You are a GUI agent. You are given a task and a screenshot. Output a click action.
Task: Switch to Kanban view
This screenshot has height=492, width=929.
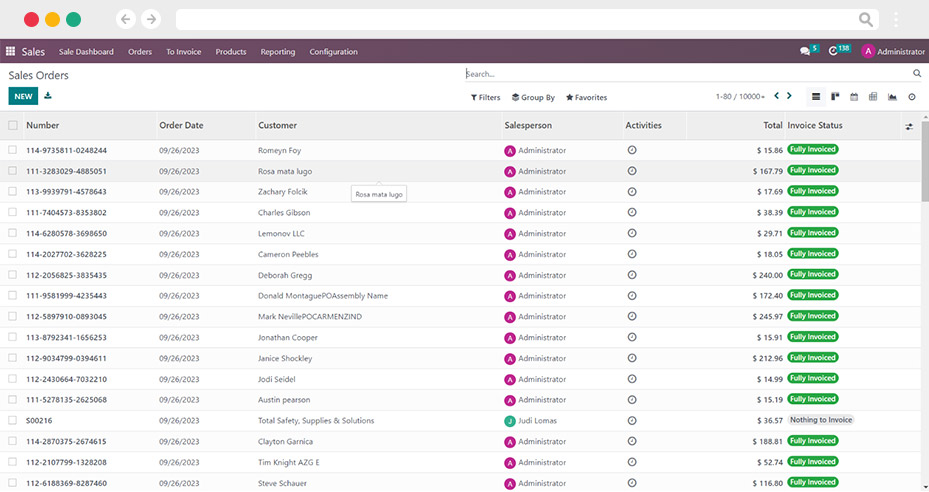(x=835, y=97)
